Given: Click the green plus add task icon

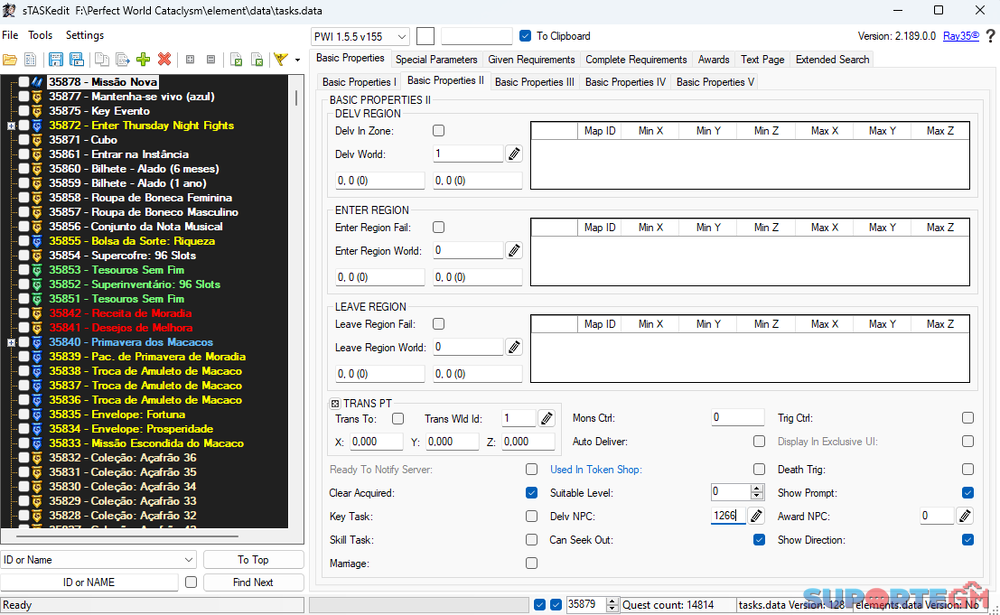Looking at the screenshot, I should pyautogui.click(x=143, y=60).
